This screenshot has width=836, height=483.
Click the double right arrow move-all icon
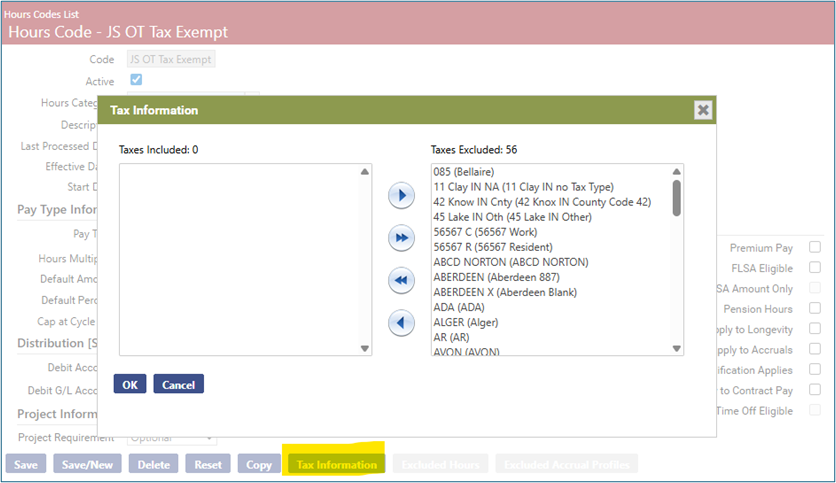tap(401, 238)
